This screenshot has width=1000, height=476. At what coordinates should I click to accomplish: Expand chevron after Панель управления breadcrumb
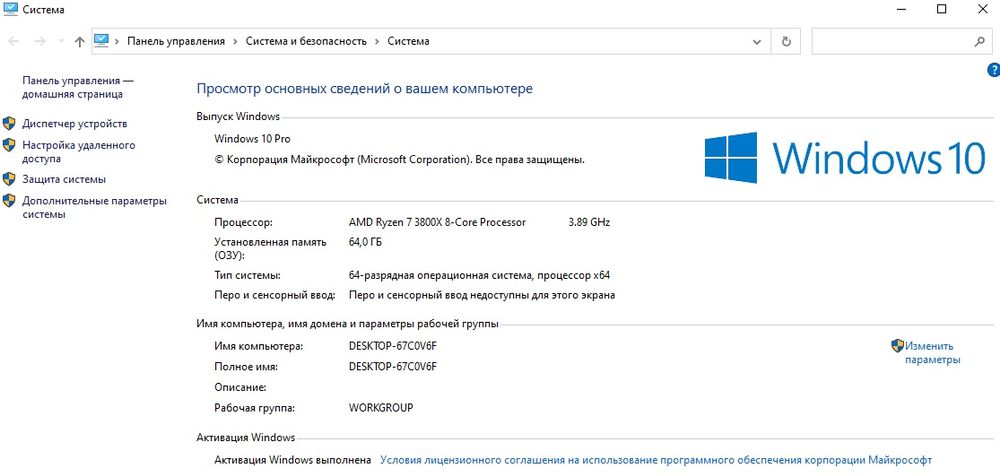click(x=235, y=42)
